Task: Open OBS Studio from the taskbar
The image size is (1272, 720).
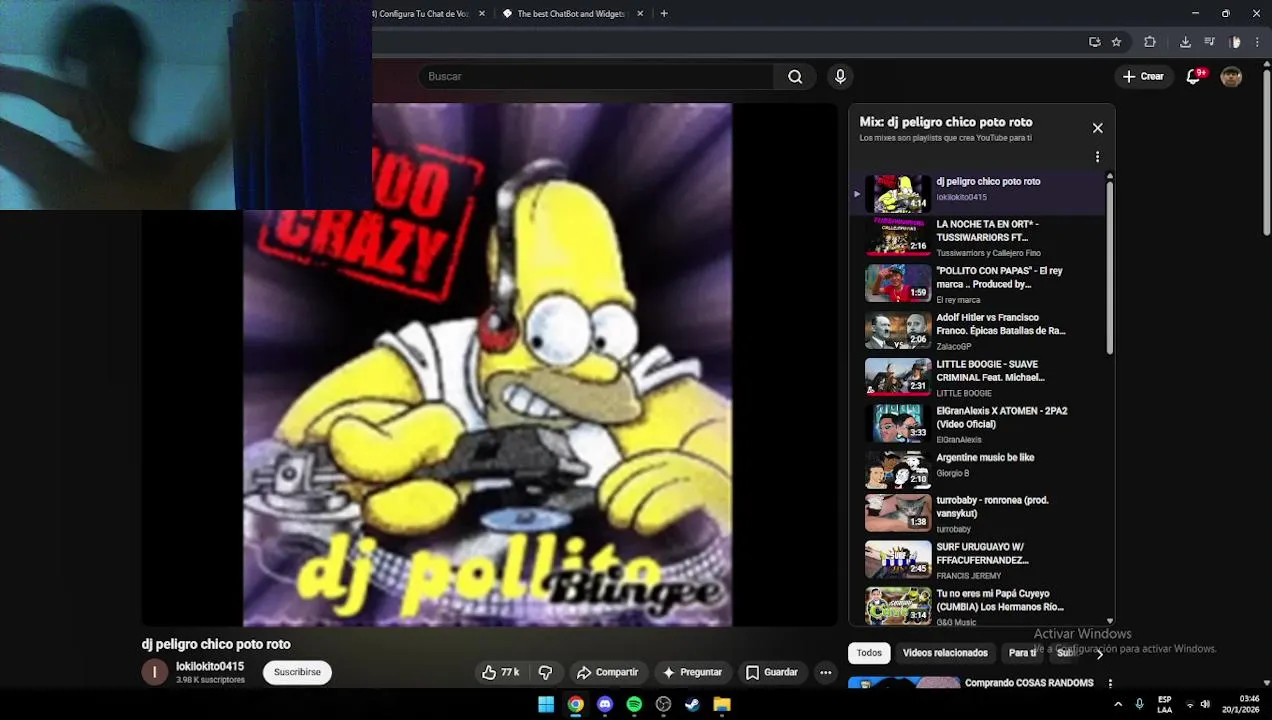Action: (663, 704)
